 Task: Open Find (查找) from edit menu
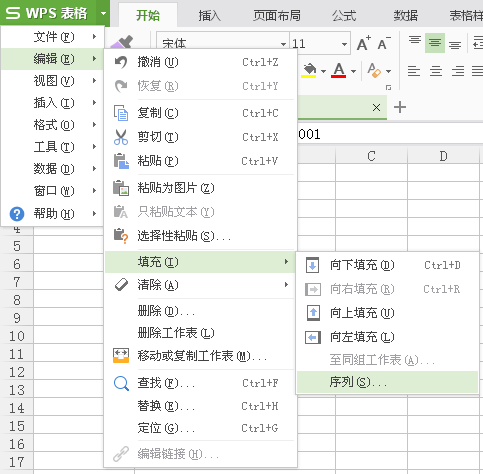pos(200,383)
